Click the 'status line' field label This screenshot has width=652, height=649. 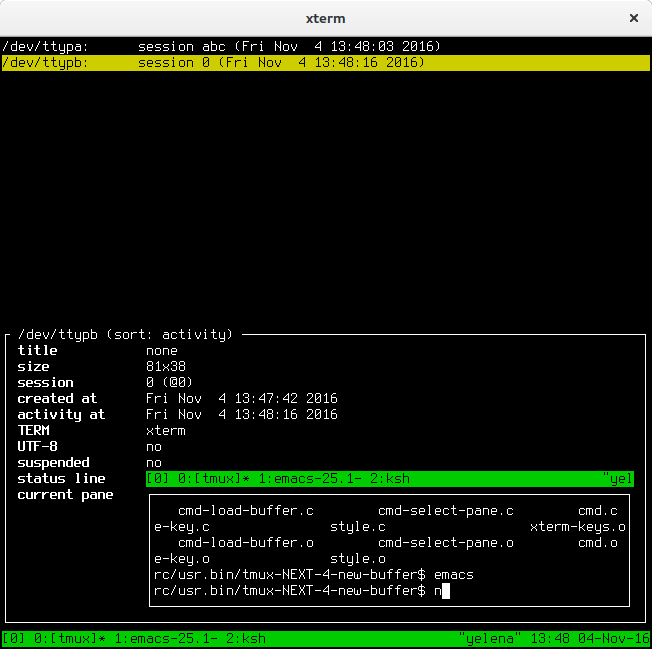pyautogui.click(x=61, y=479)
